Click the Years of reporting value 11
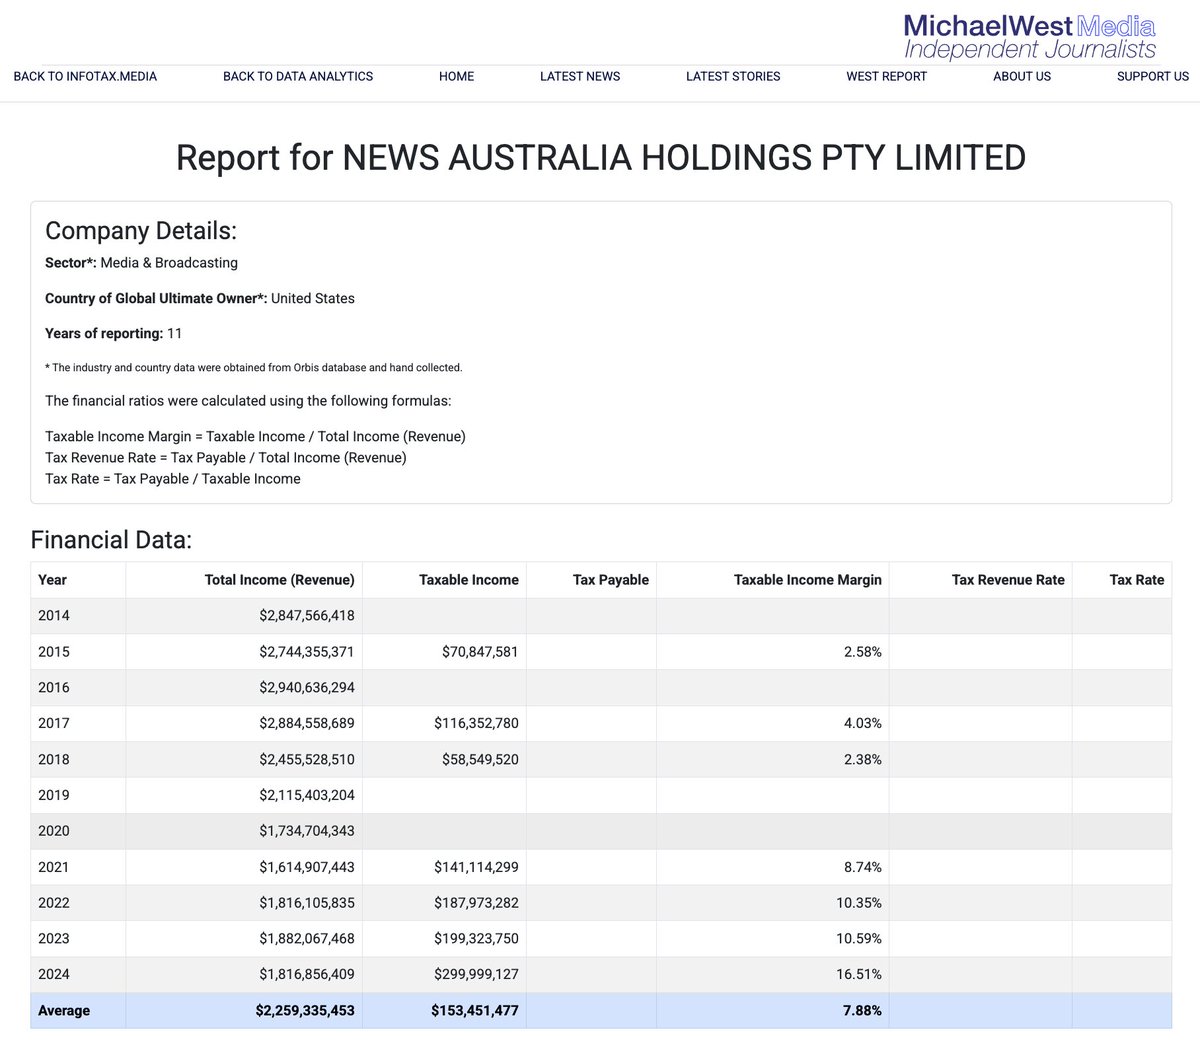The image size is (1200, 1057). pyautogui.click(x=175, y=333)
